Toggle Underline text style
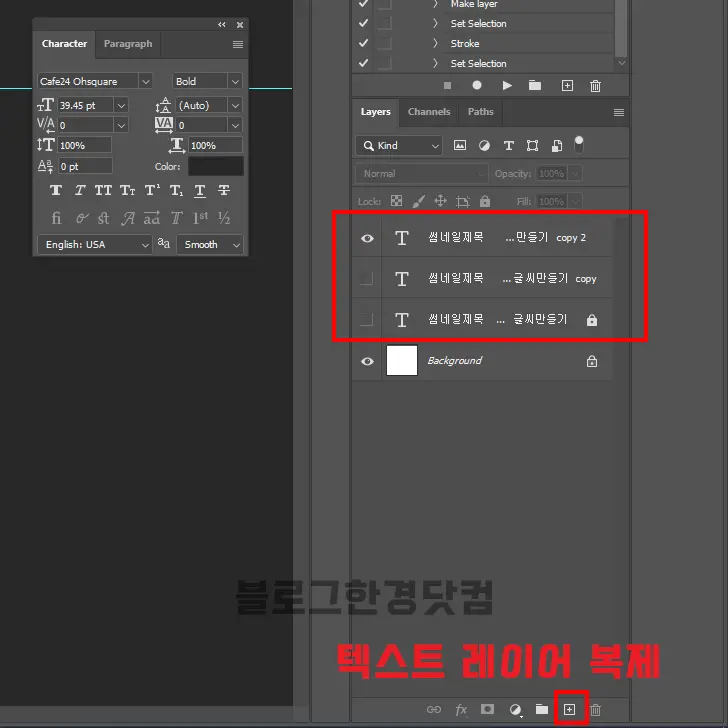This screenshot has width=728, height=728. pos(200,190)
